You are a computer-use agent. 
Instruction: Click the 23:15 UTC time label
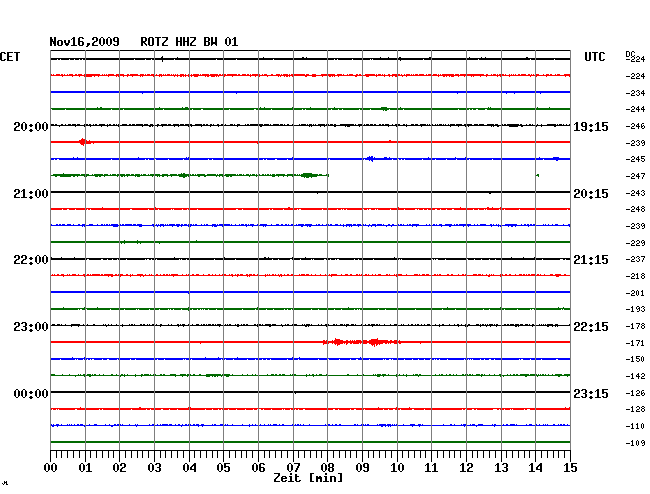[x=591, y=394]
